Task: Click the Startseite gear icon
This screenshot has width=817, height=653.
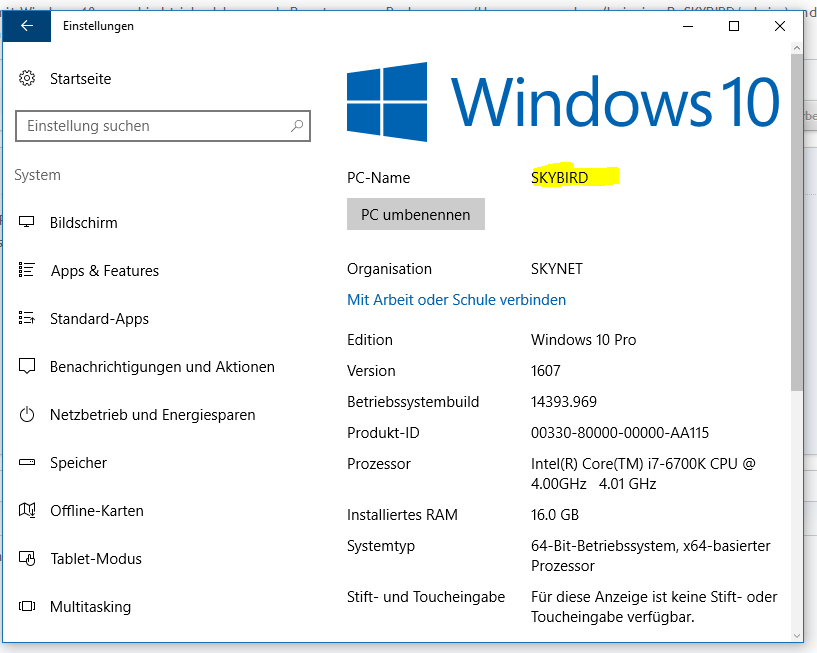Action: coord(27,79)
